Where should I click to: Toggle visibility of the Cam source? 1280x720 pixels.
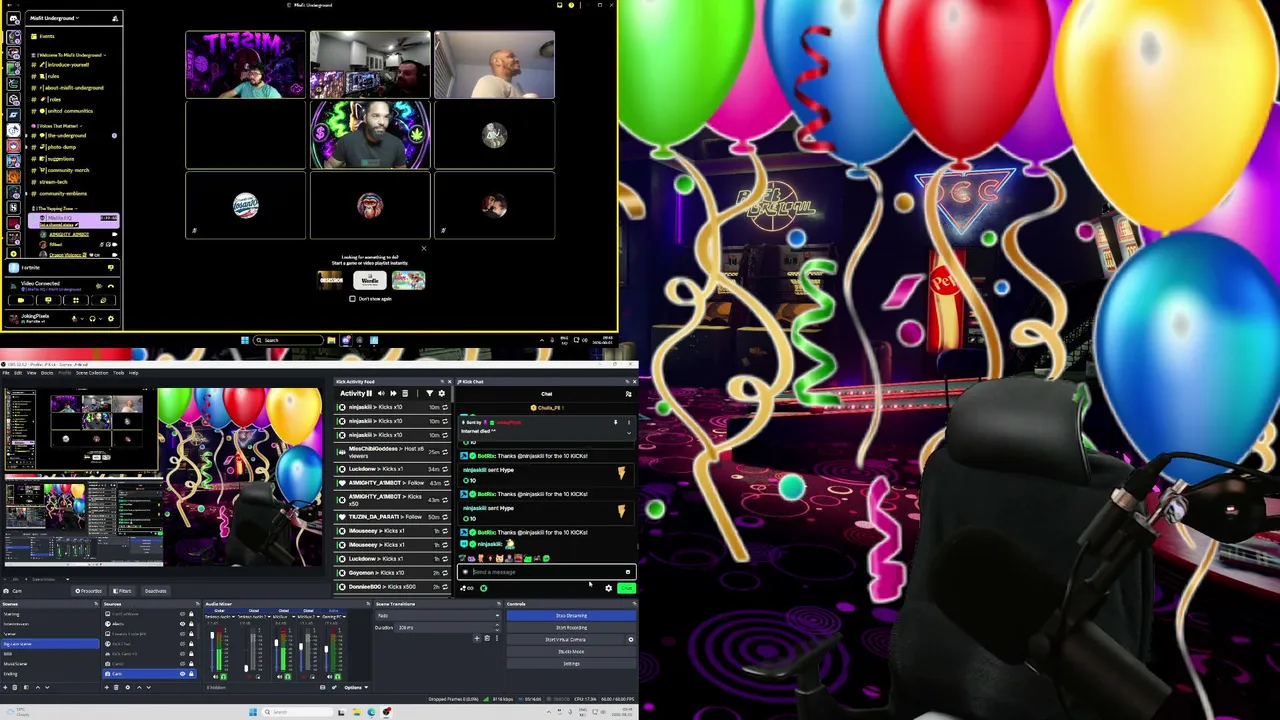tap(182, 674)
